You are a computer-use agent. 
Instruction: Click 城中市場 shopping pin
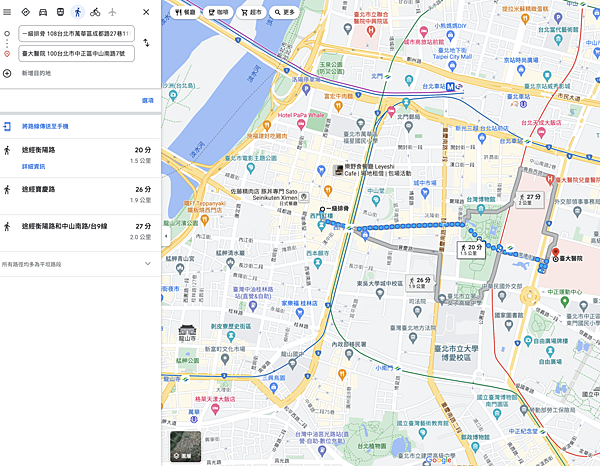(x=424, y=193)
